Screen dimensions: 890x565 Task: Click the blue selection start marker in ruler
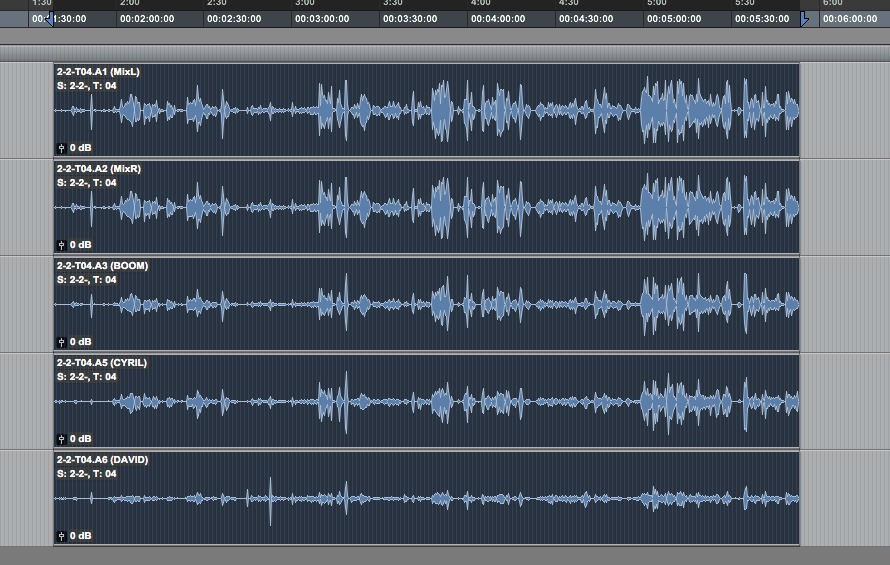(51, 19)
